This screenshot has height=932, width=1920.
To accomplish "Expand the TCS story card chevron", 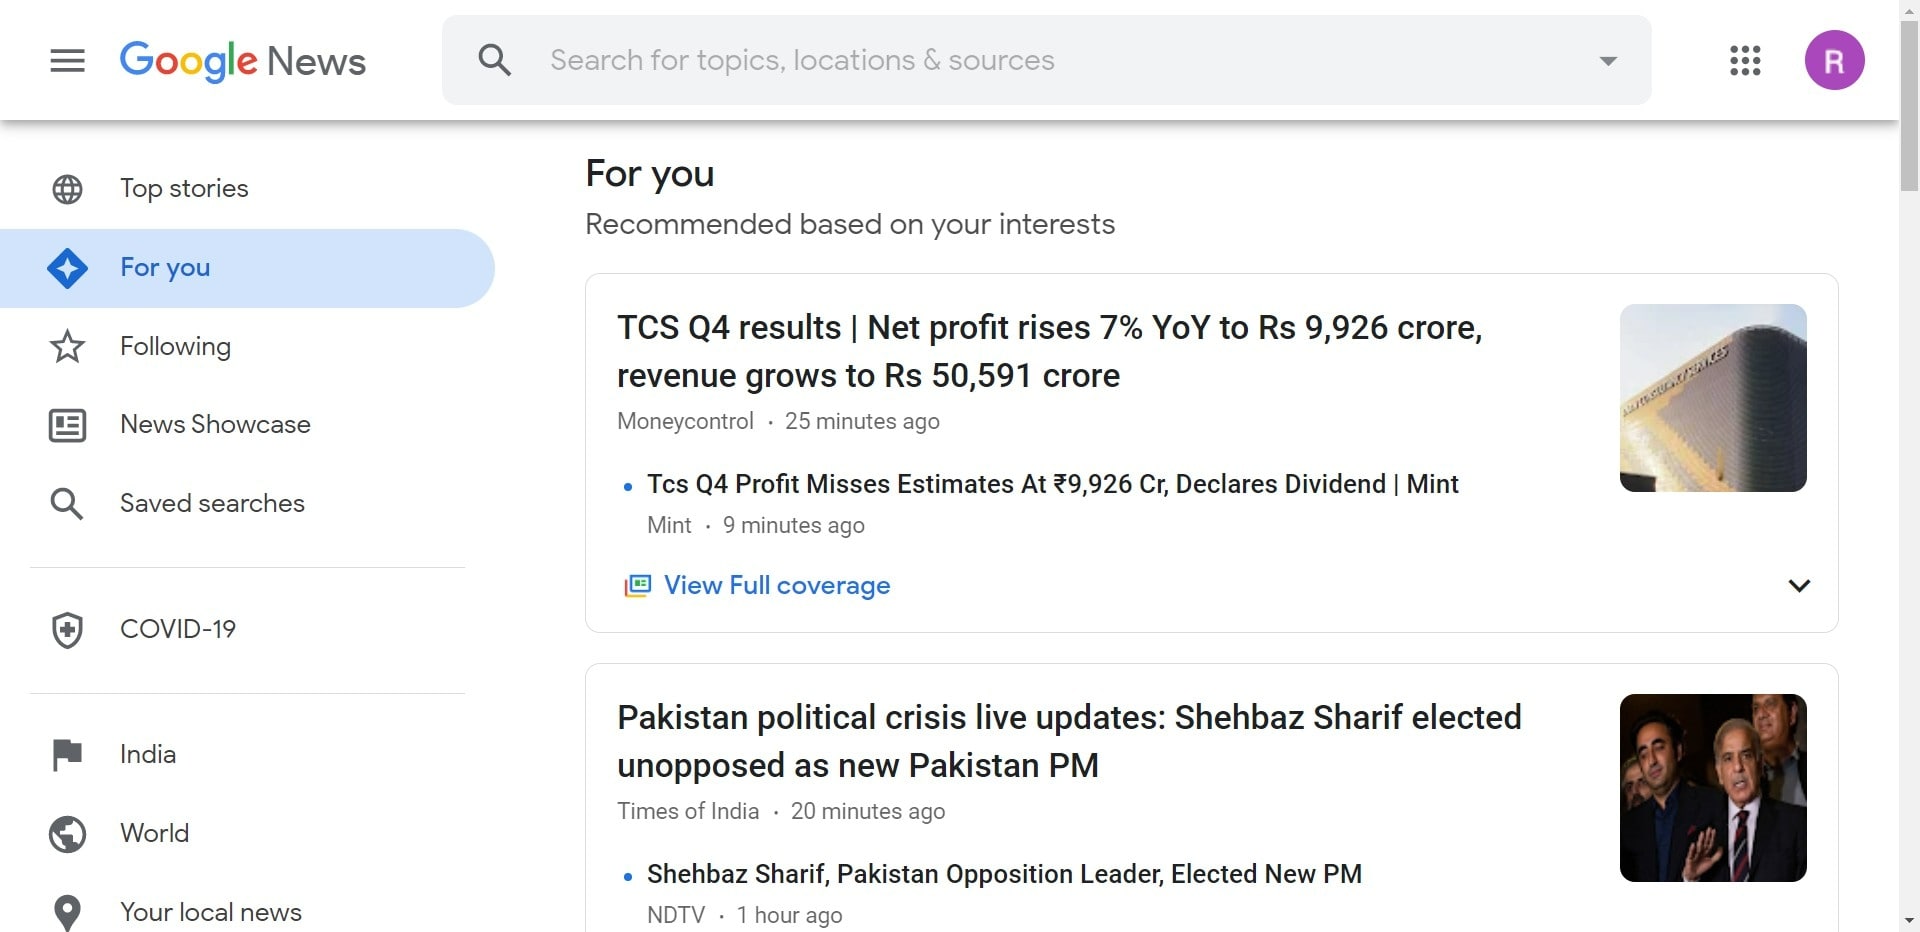I will click(x=1799, y=586).
